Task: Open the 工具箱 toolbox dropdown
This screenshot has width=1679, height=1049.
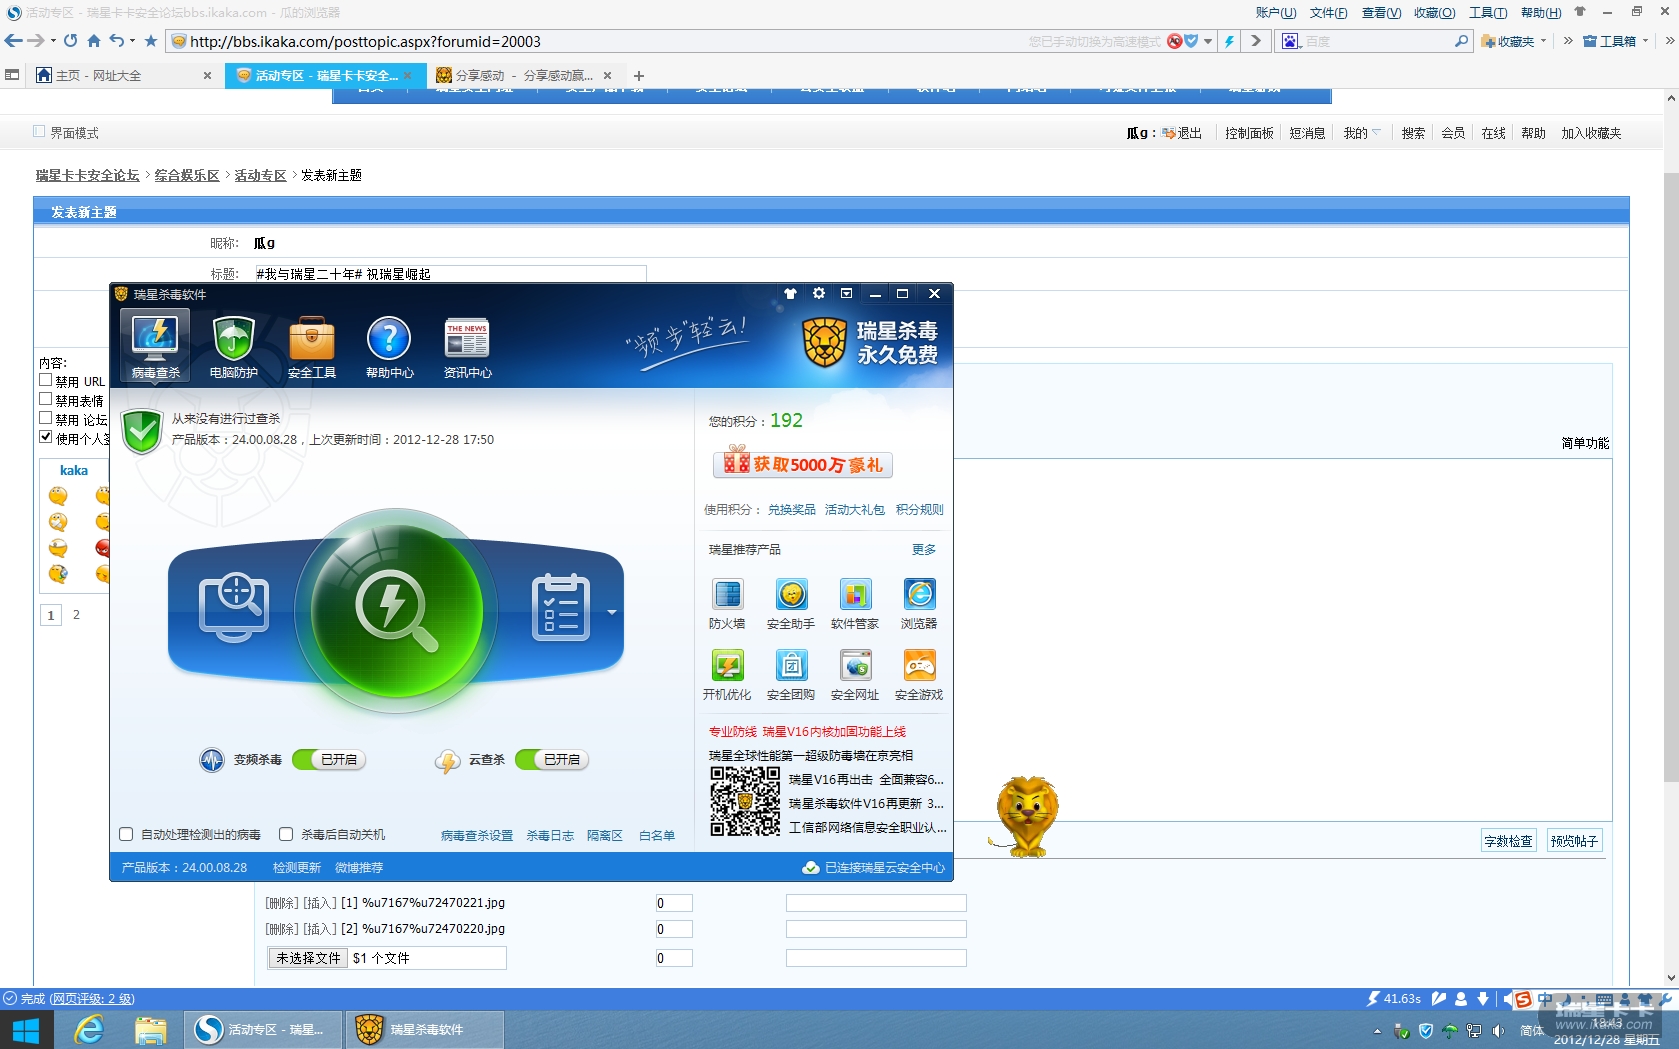Action: pos(1645,41)
